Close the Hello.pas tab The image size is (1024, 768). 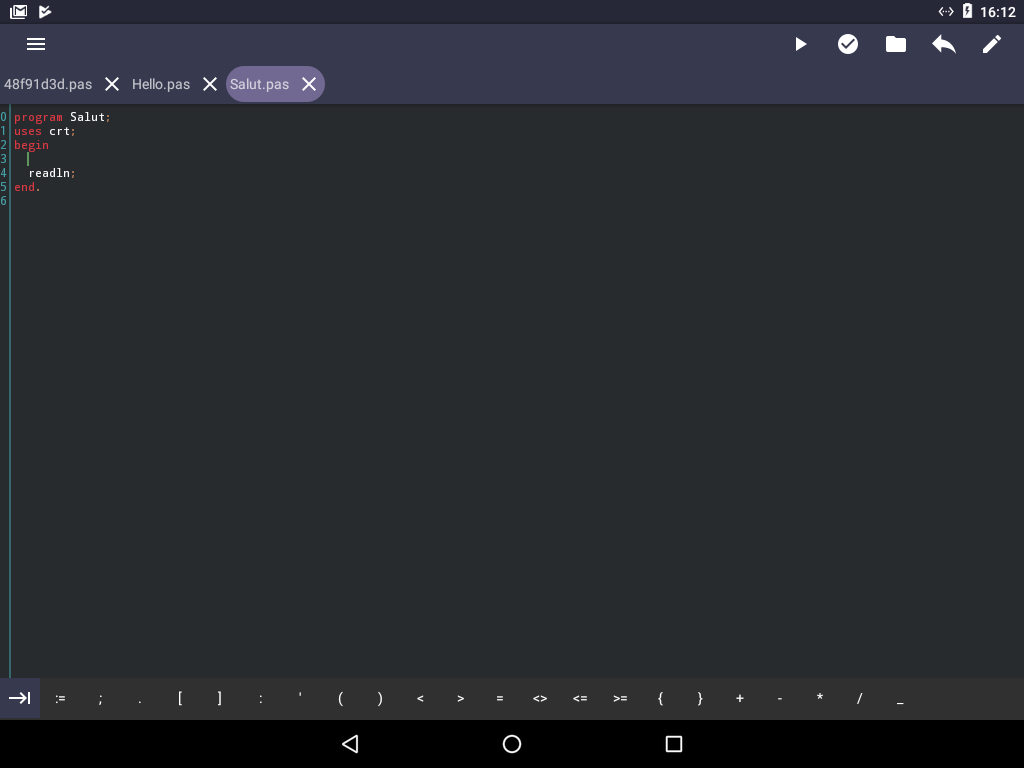210,84
